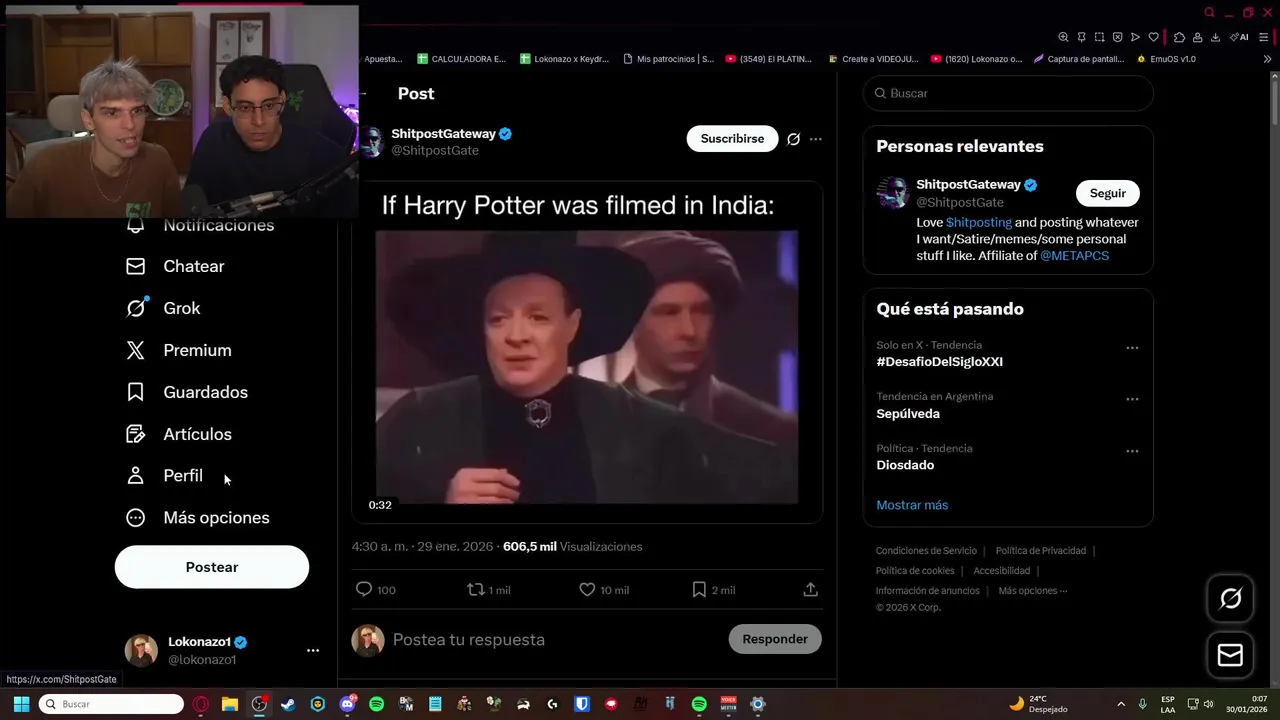
Task: Open ShitpostGateway profile name link
Action: click(x=443, y=133)
